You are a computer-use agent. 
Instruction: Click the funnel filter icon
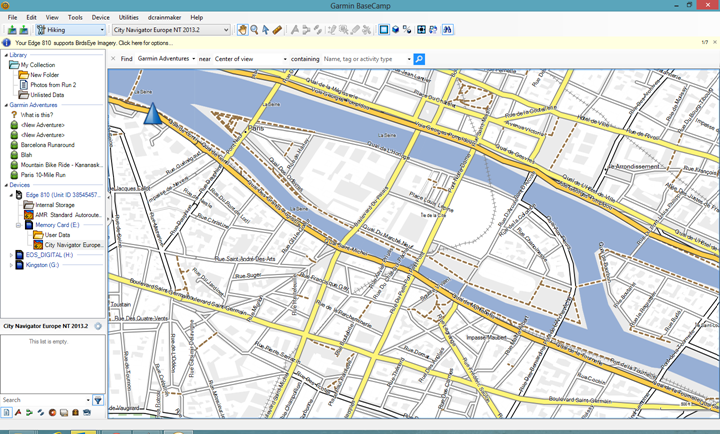[98, 400]
